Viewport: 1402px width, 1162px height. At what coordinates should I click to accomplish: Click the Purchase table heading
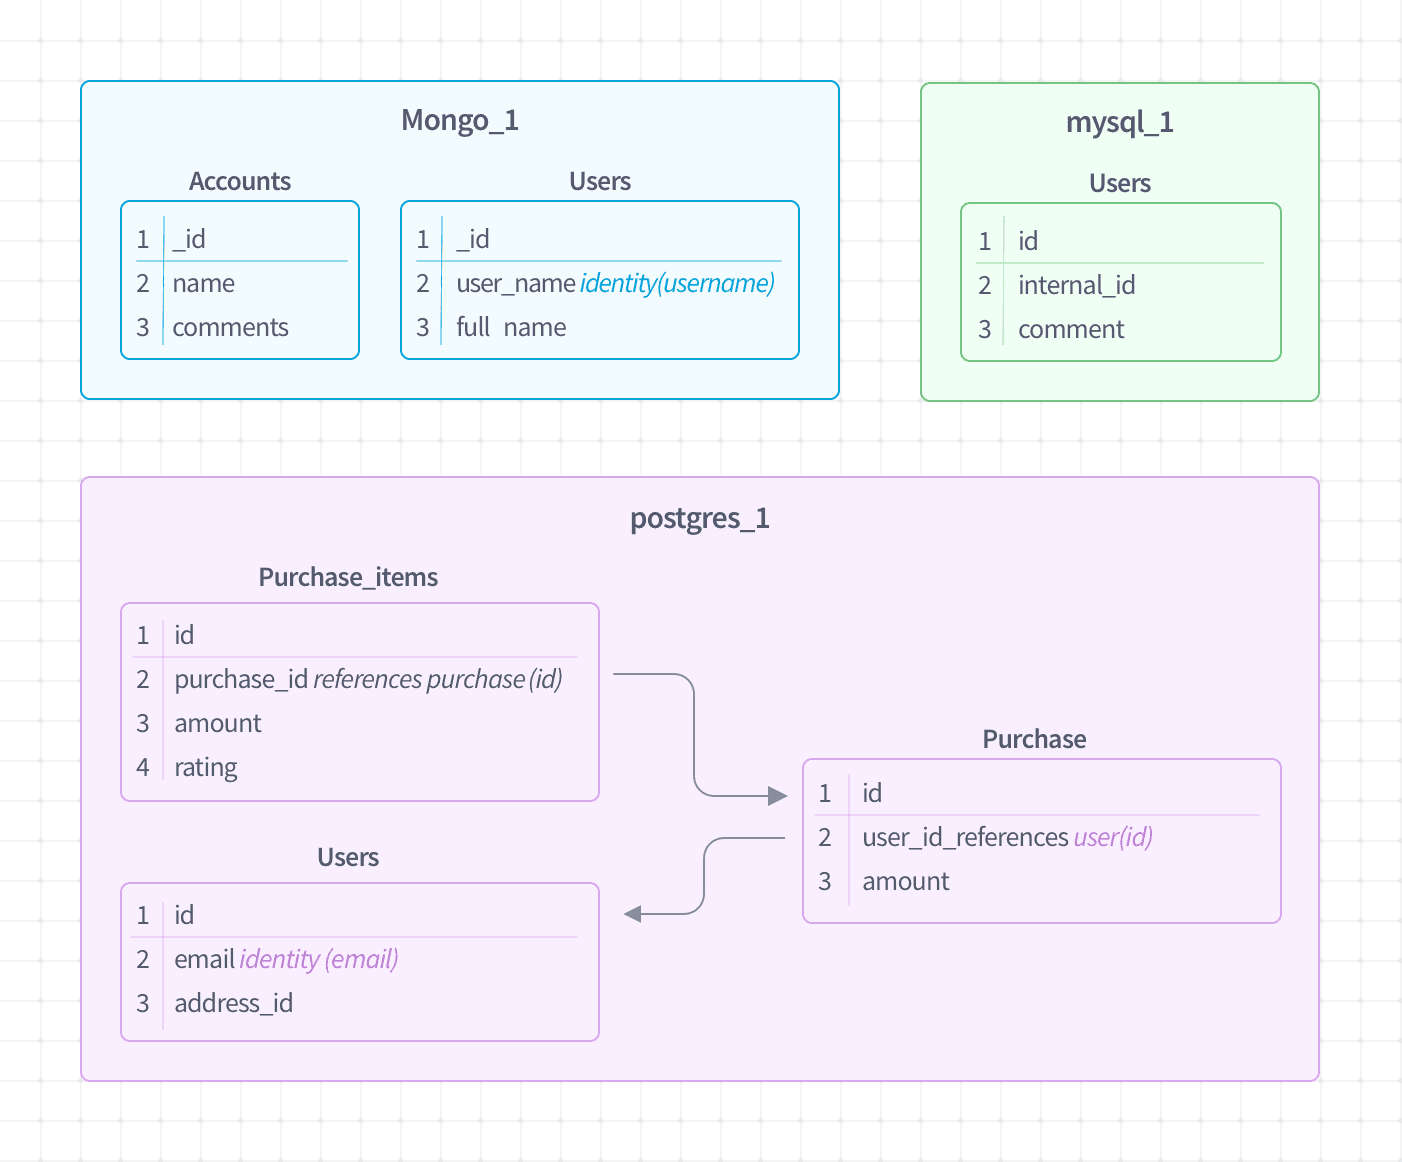pyautogui.click(x=1034, y=739)
